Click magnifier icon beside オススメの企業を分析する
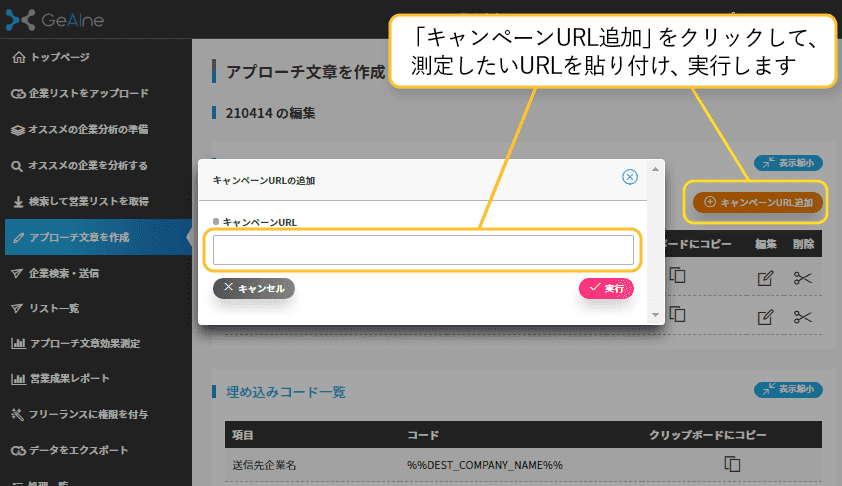Viewport: 842px width, 486px height. tap(17, 166)
